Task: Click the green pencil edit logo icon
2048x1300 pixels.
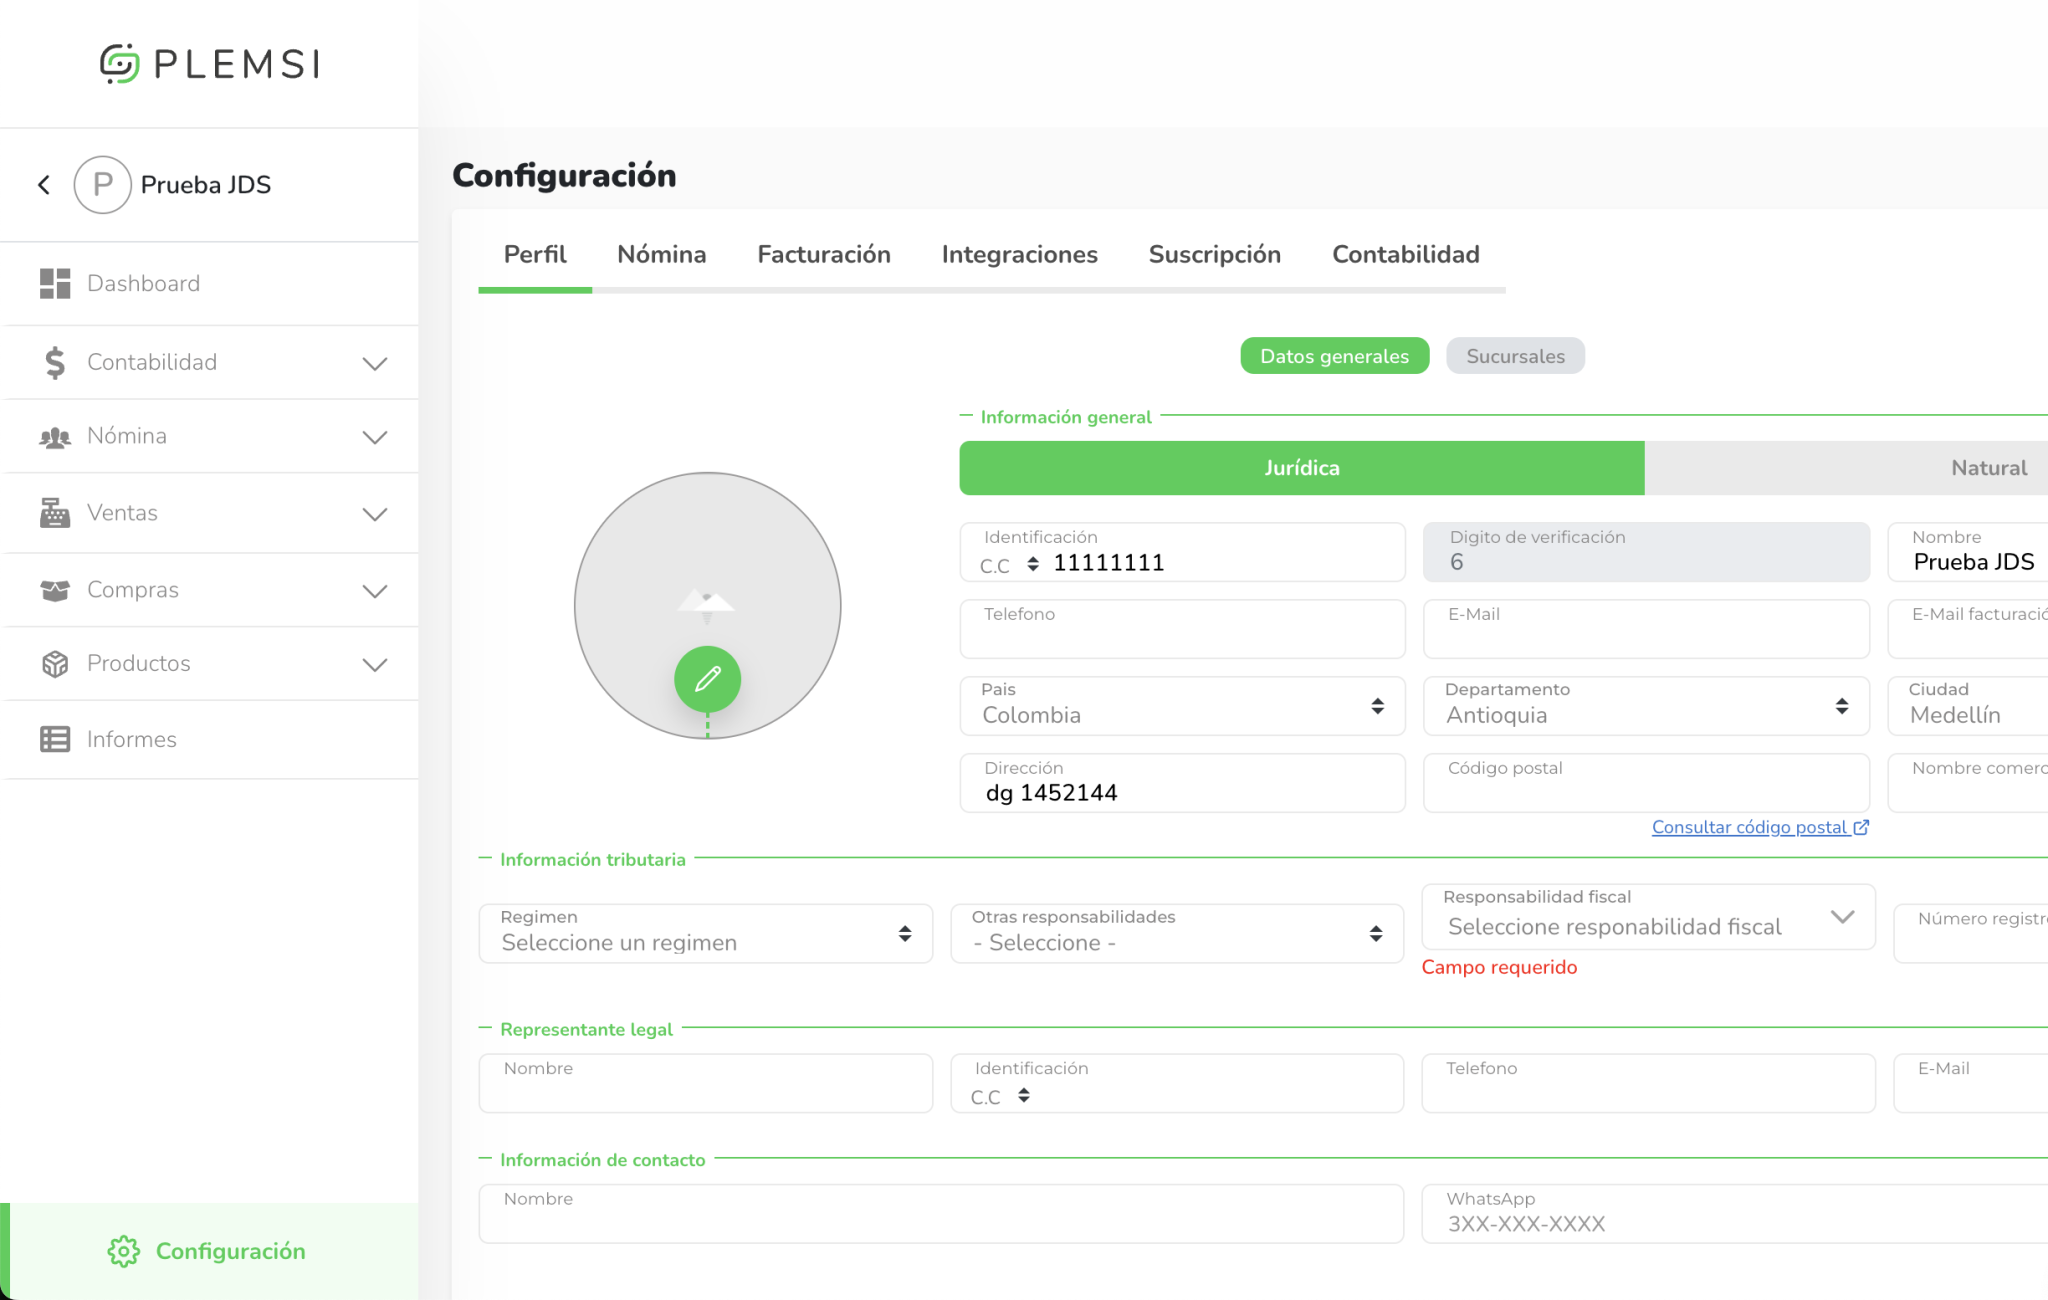Action: pos(707,679)
